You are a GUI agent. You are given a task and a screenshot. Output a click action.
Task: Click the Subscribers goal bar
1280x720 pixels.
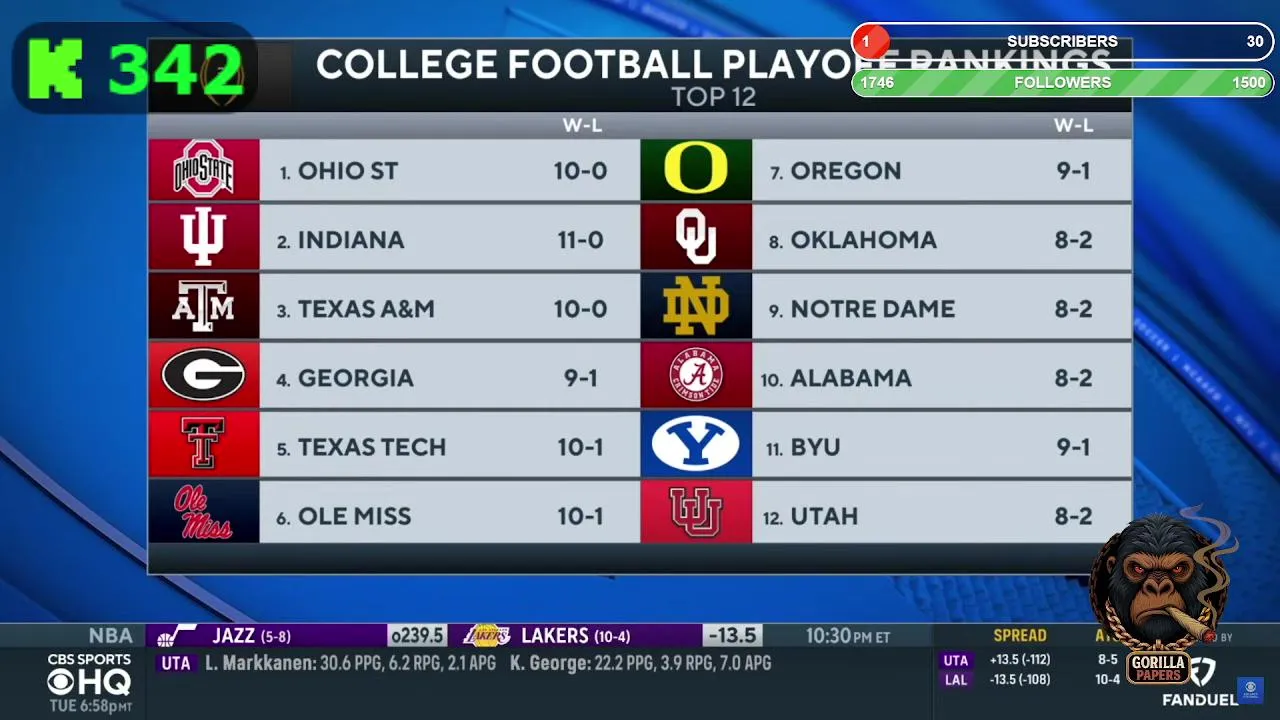click(1062, 42)
